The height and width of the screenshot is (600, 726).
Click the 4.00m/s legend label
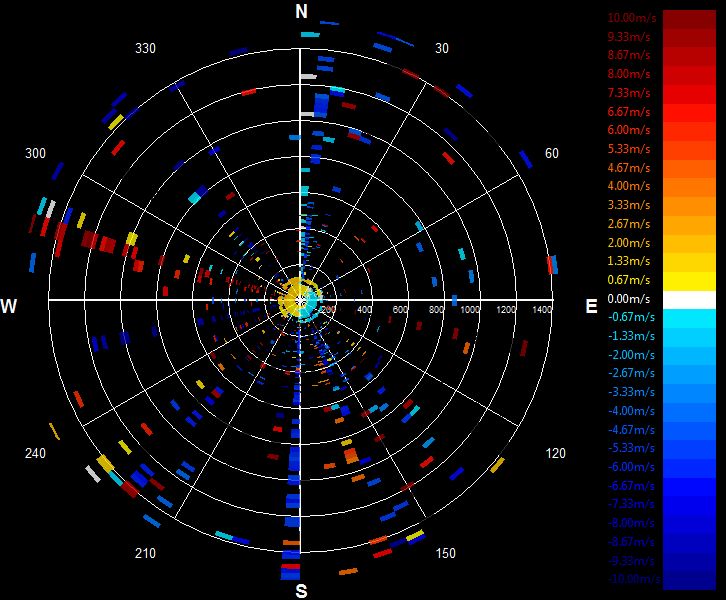(629, 186)
